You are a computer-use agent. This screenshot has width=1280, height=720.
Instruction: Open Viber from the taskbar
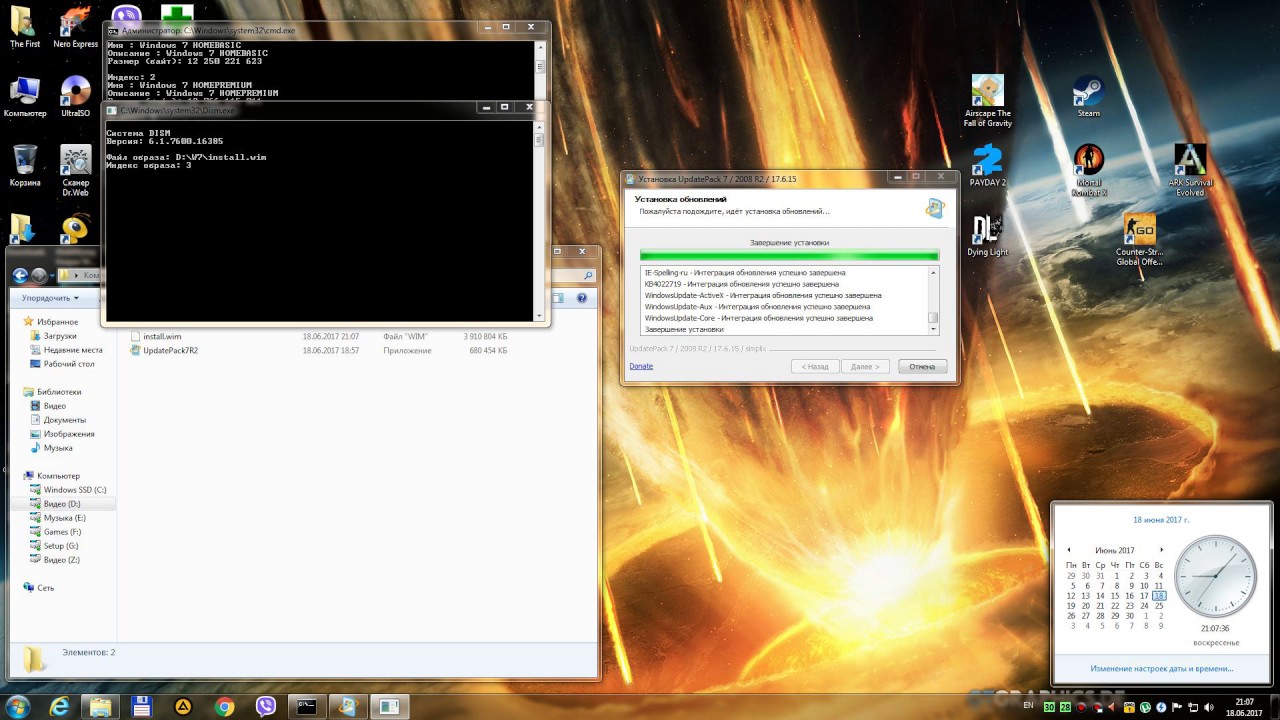pos(266,706)
